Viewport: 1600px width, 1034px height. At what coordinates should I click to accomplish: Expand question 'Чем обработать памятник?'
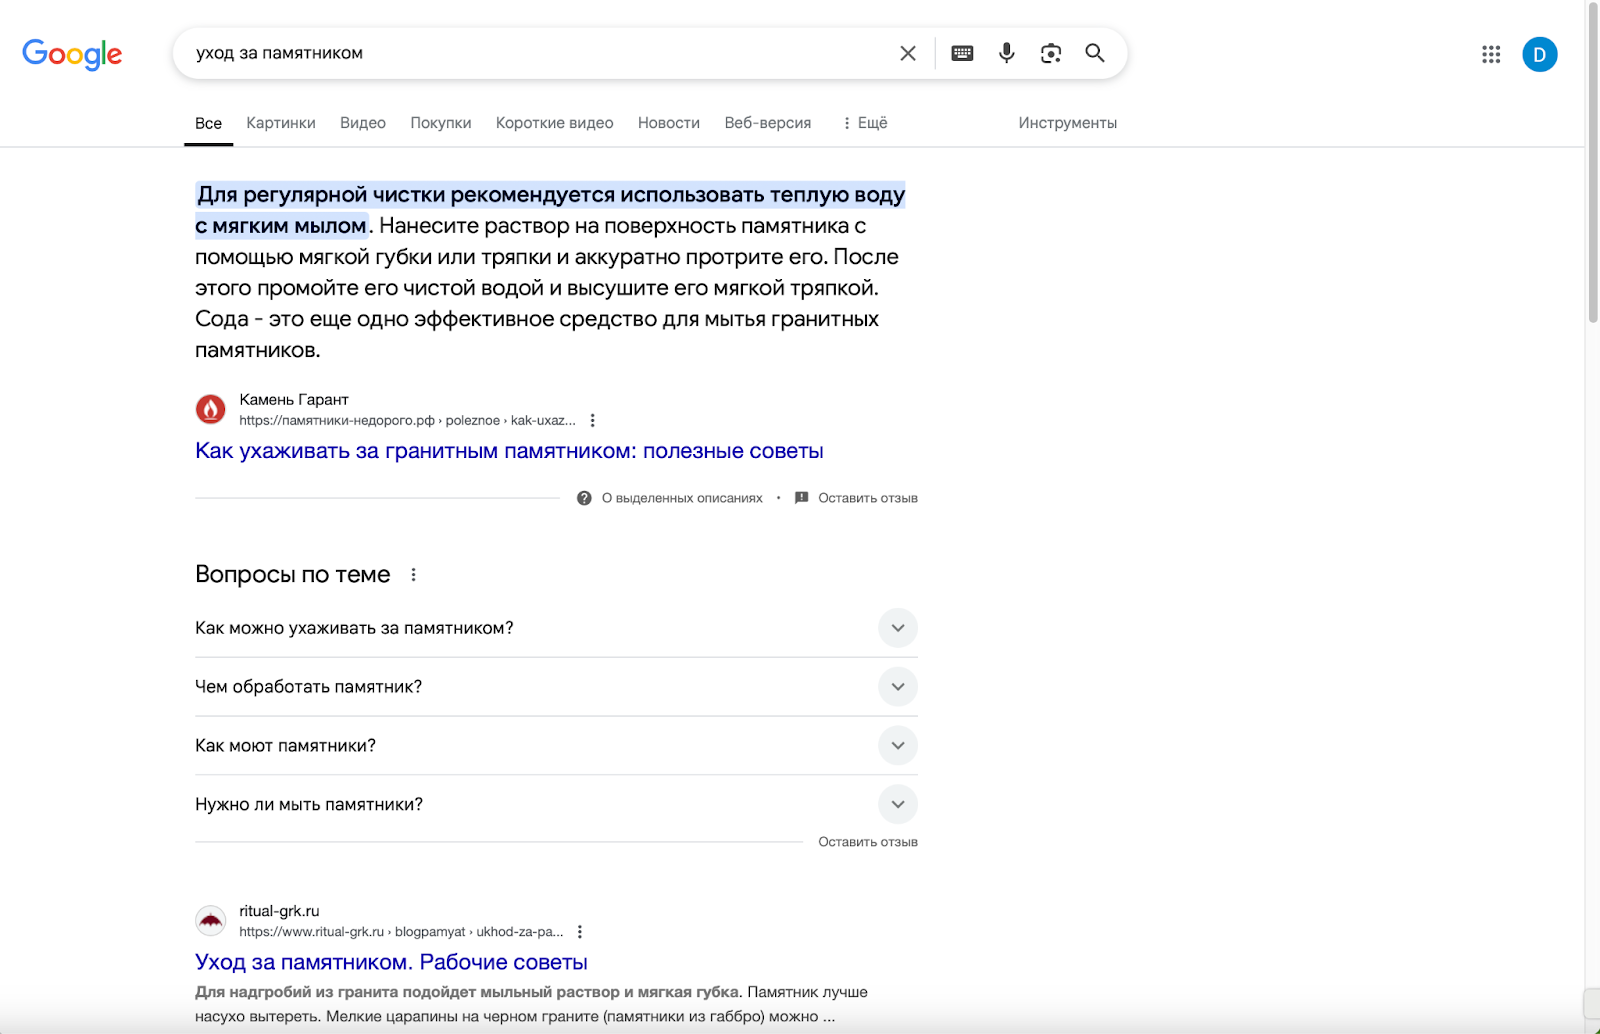897,687
